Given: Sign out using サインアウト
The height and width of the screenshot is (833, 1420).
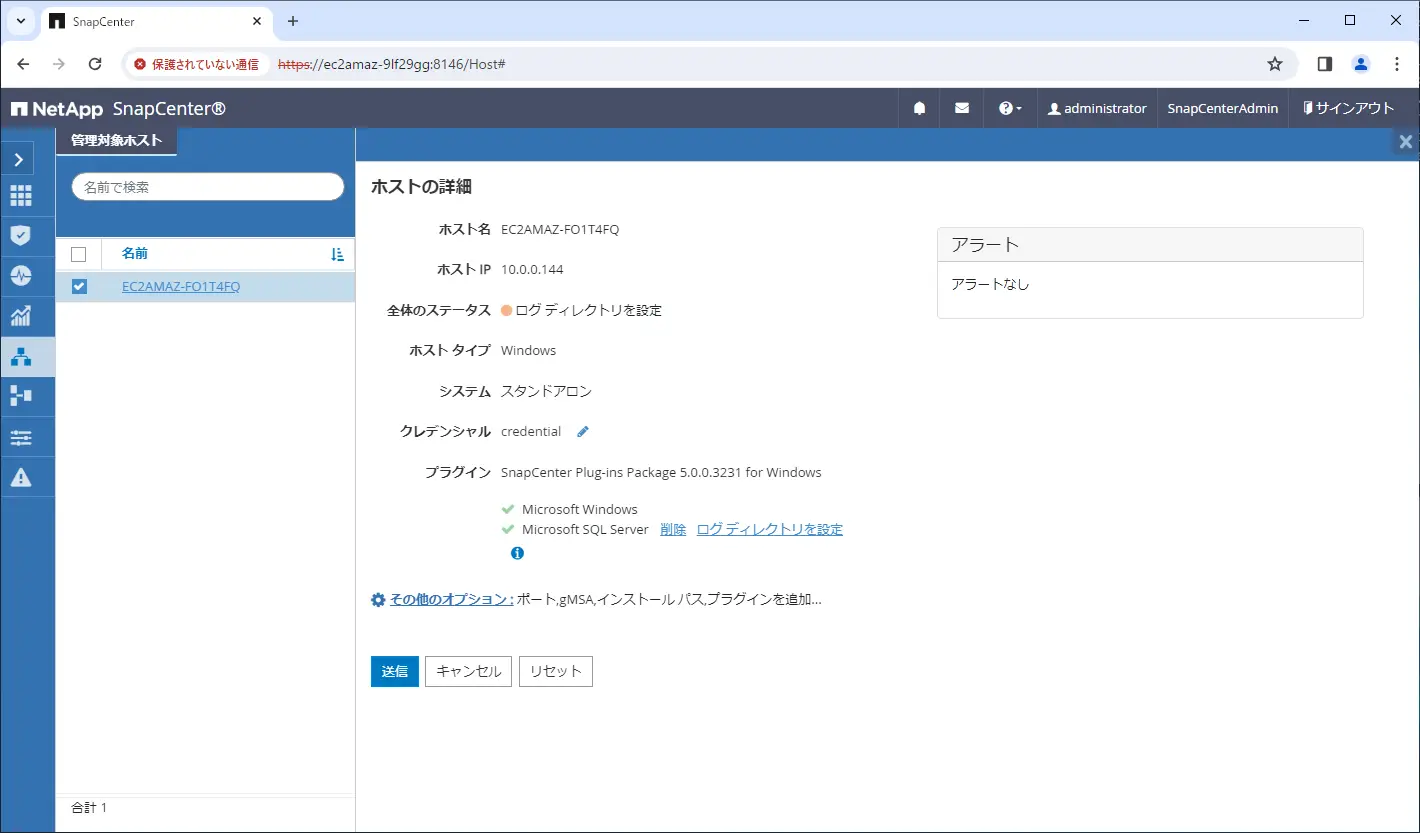Looking at the screenshot, I should click(x=1348, y=108).
